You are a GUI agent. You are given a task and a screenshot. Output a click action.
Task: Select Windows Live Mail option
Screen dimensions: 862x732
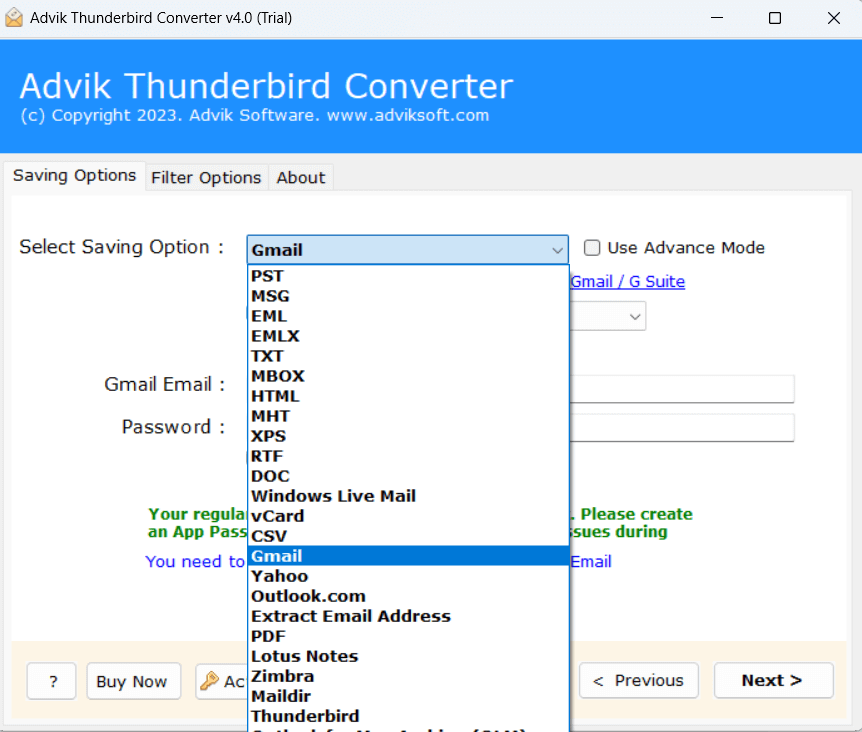408,496
